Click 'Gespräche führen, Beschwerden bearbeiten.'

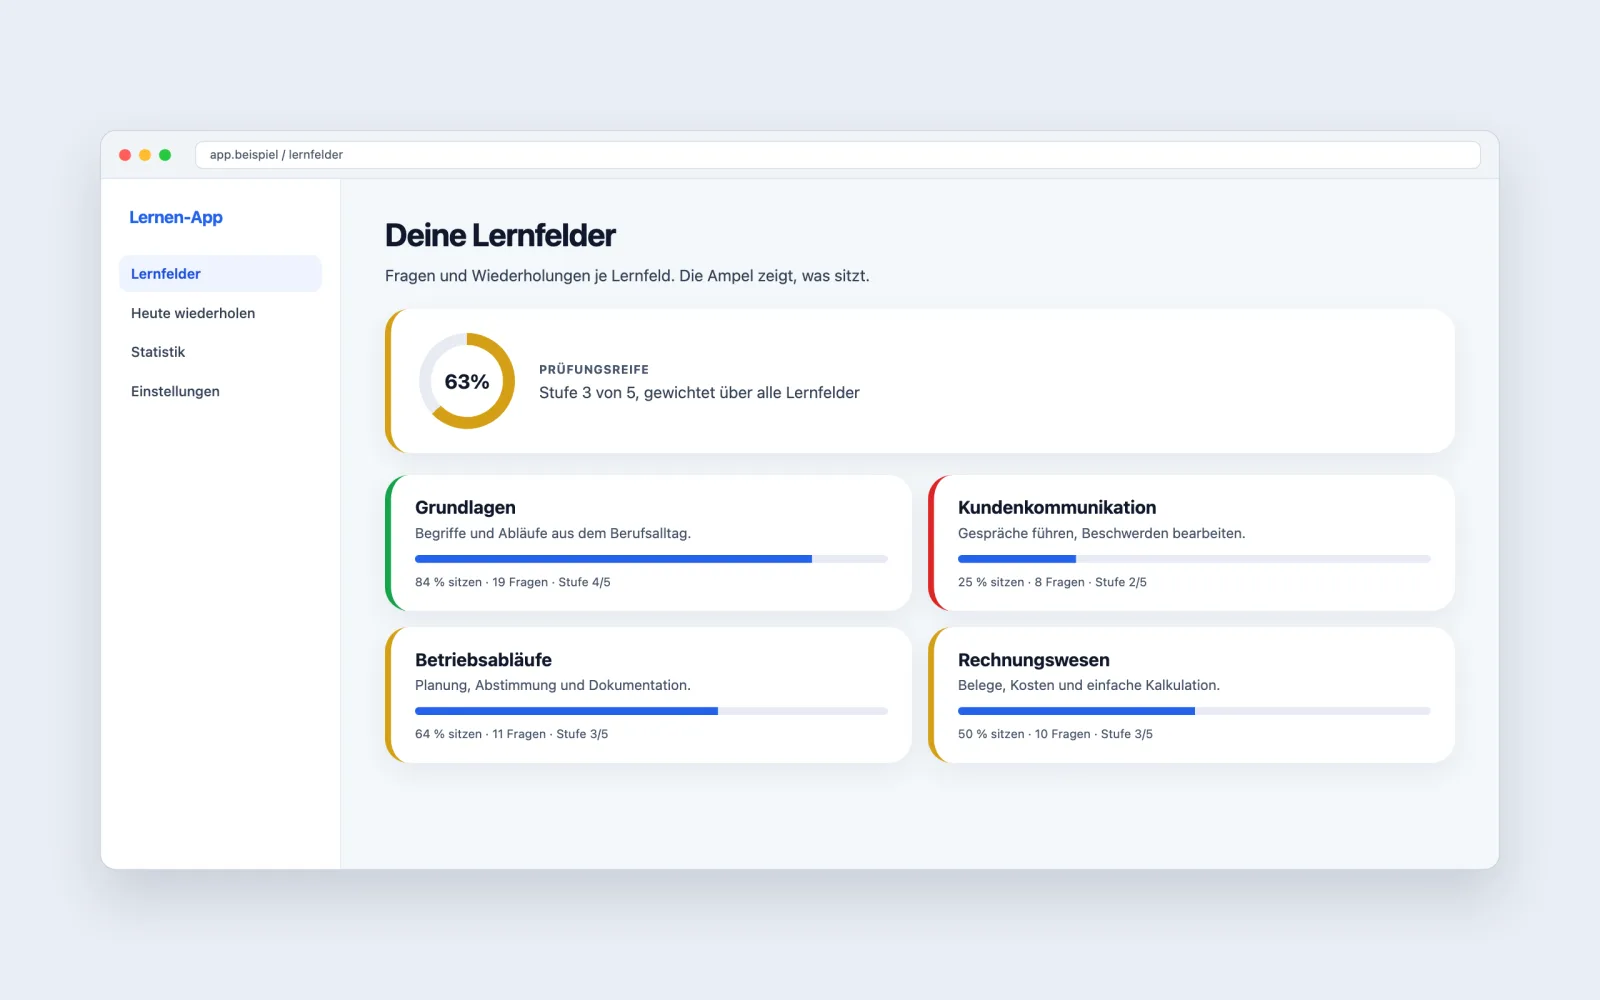[x=1101, y=533]
